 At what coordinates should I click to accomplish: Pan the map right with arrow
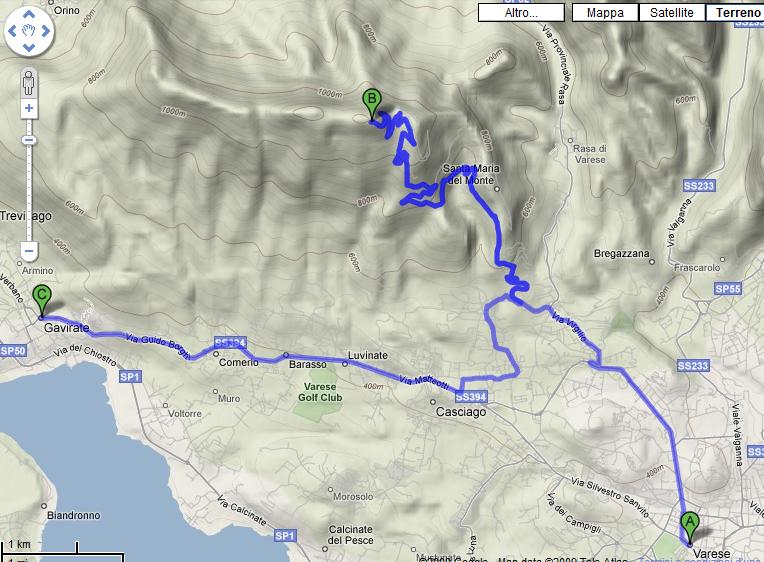click(46, 31)
